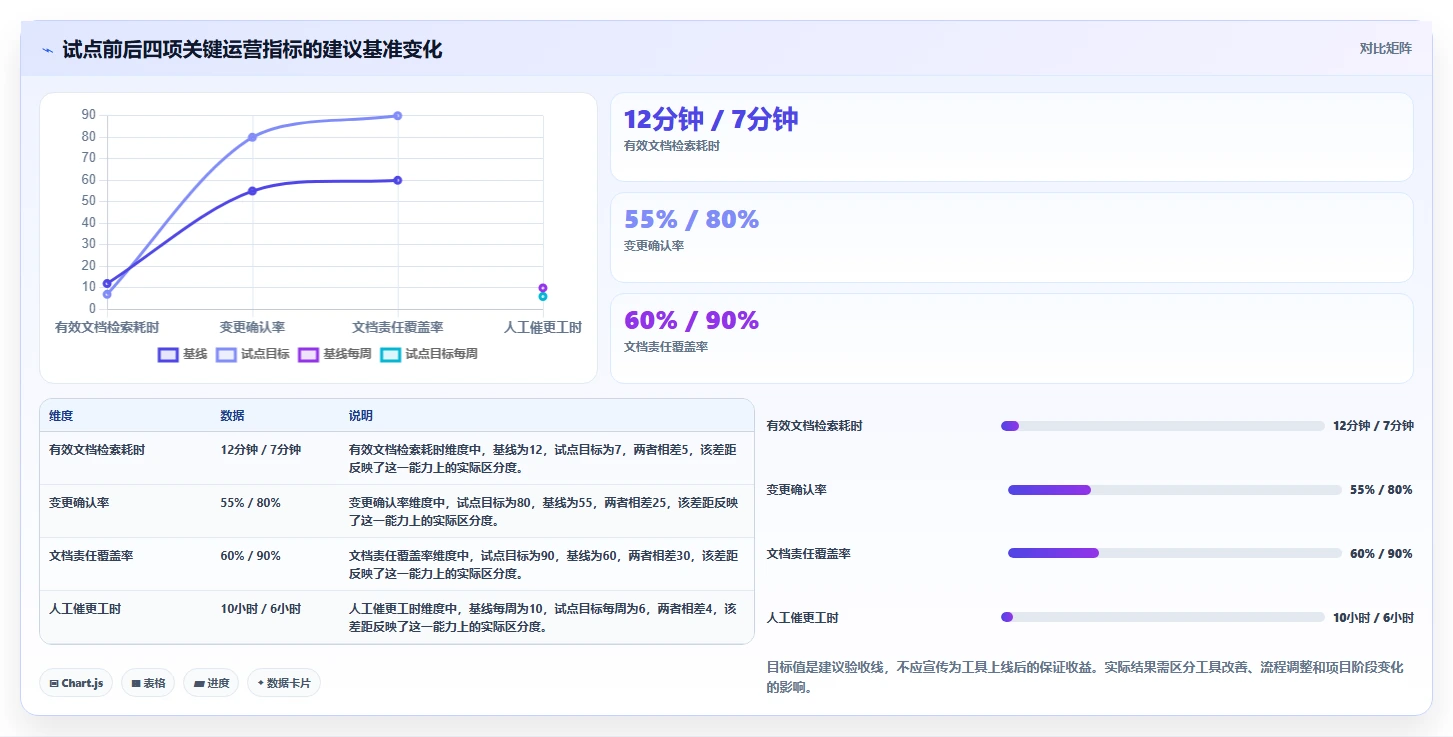The width and height of the screenshot is (1453, 737).
Task: Click the 10小时 / 6小时 progress value
Action: 1373,618
